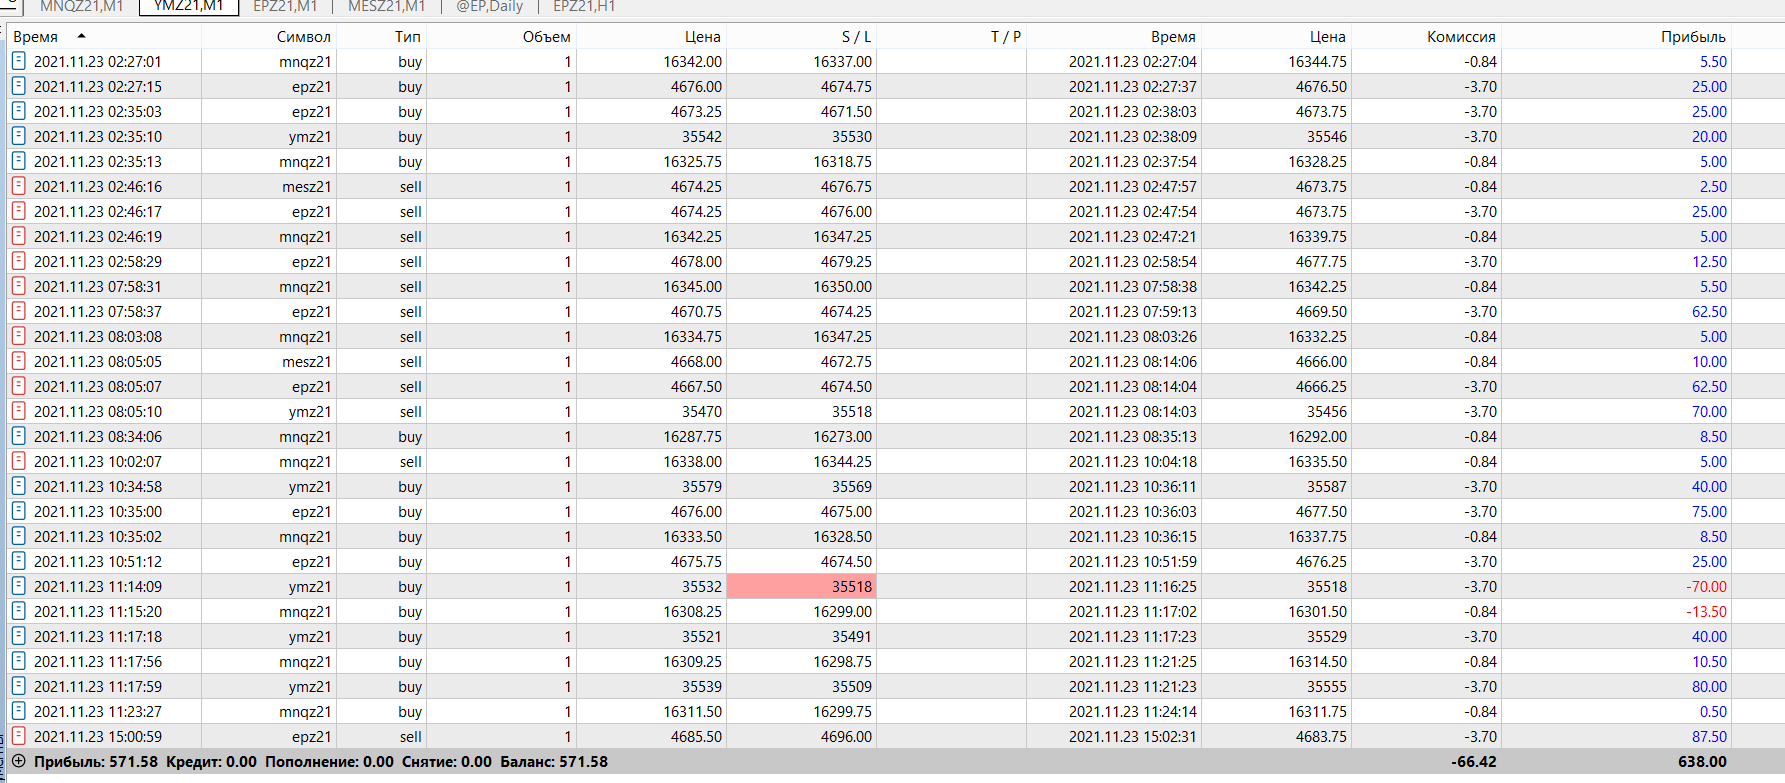Image resolution: width=1785 pixels, height=783 pixels.
Task: Click the buy icon of 08:34:06 trade
Action: 18,436
